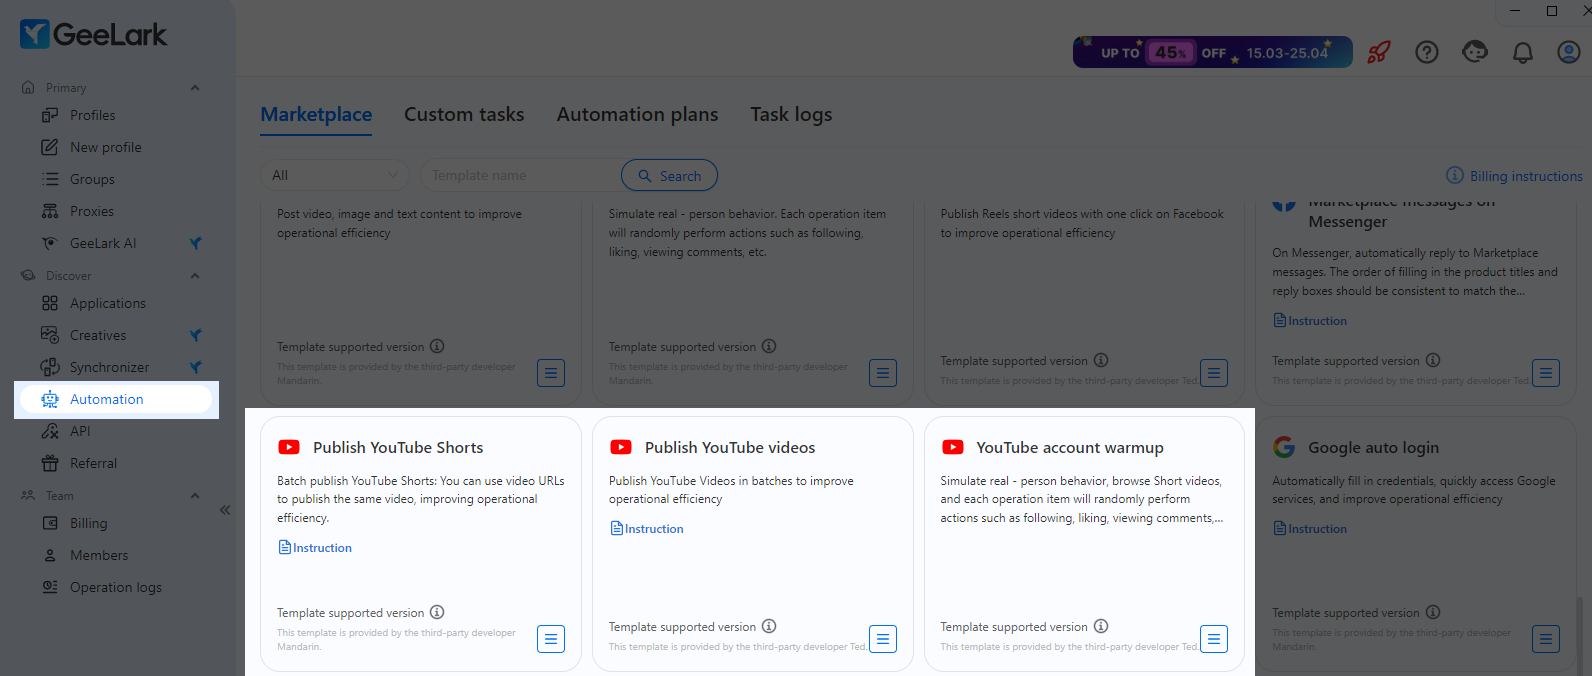Open the All category dropdown

pos(334,175)
